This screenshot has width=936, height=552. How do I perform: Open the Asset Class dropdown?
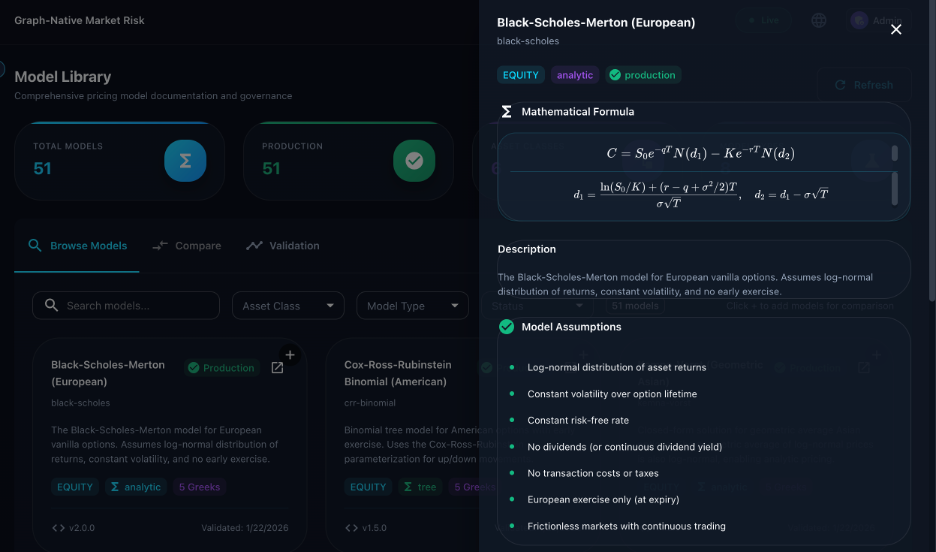click(288, 306)
